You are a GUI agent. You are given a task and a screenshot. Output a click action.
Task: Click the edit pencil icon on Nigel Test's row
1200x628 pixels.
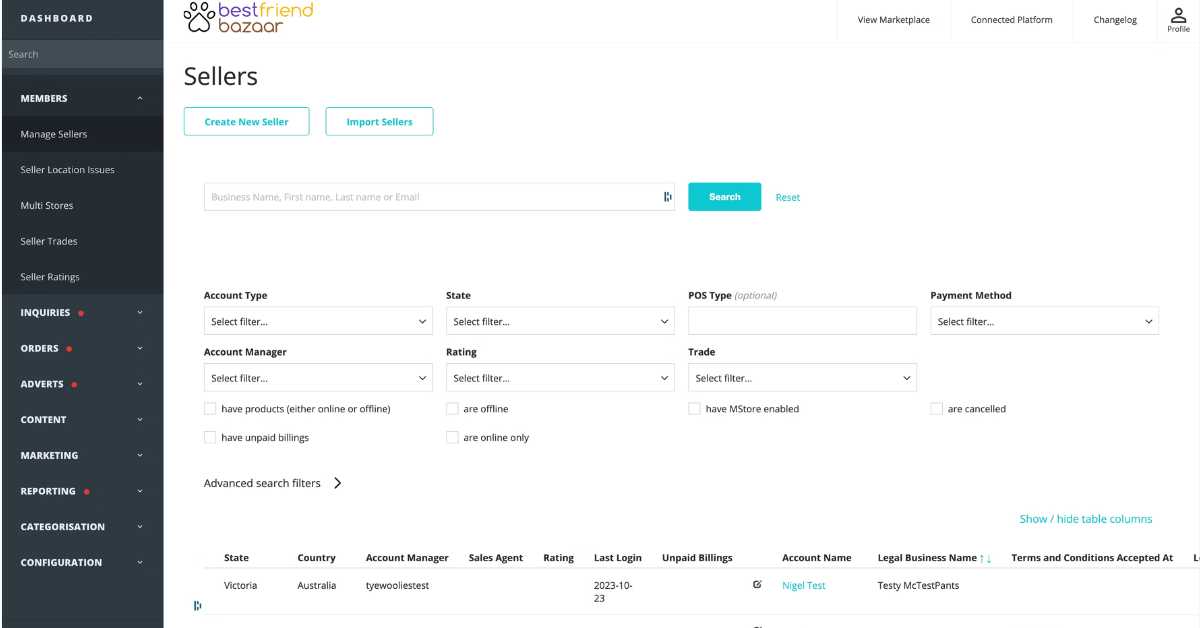757,584
